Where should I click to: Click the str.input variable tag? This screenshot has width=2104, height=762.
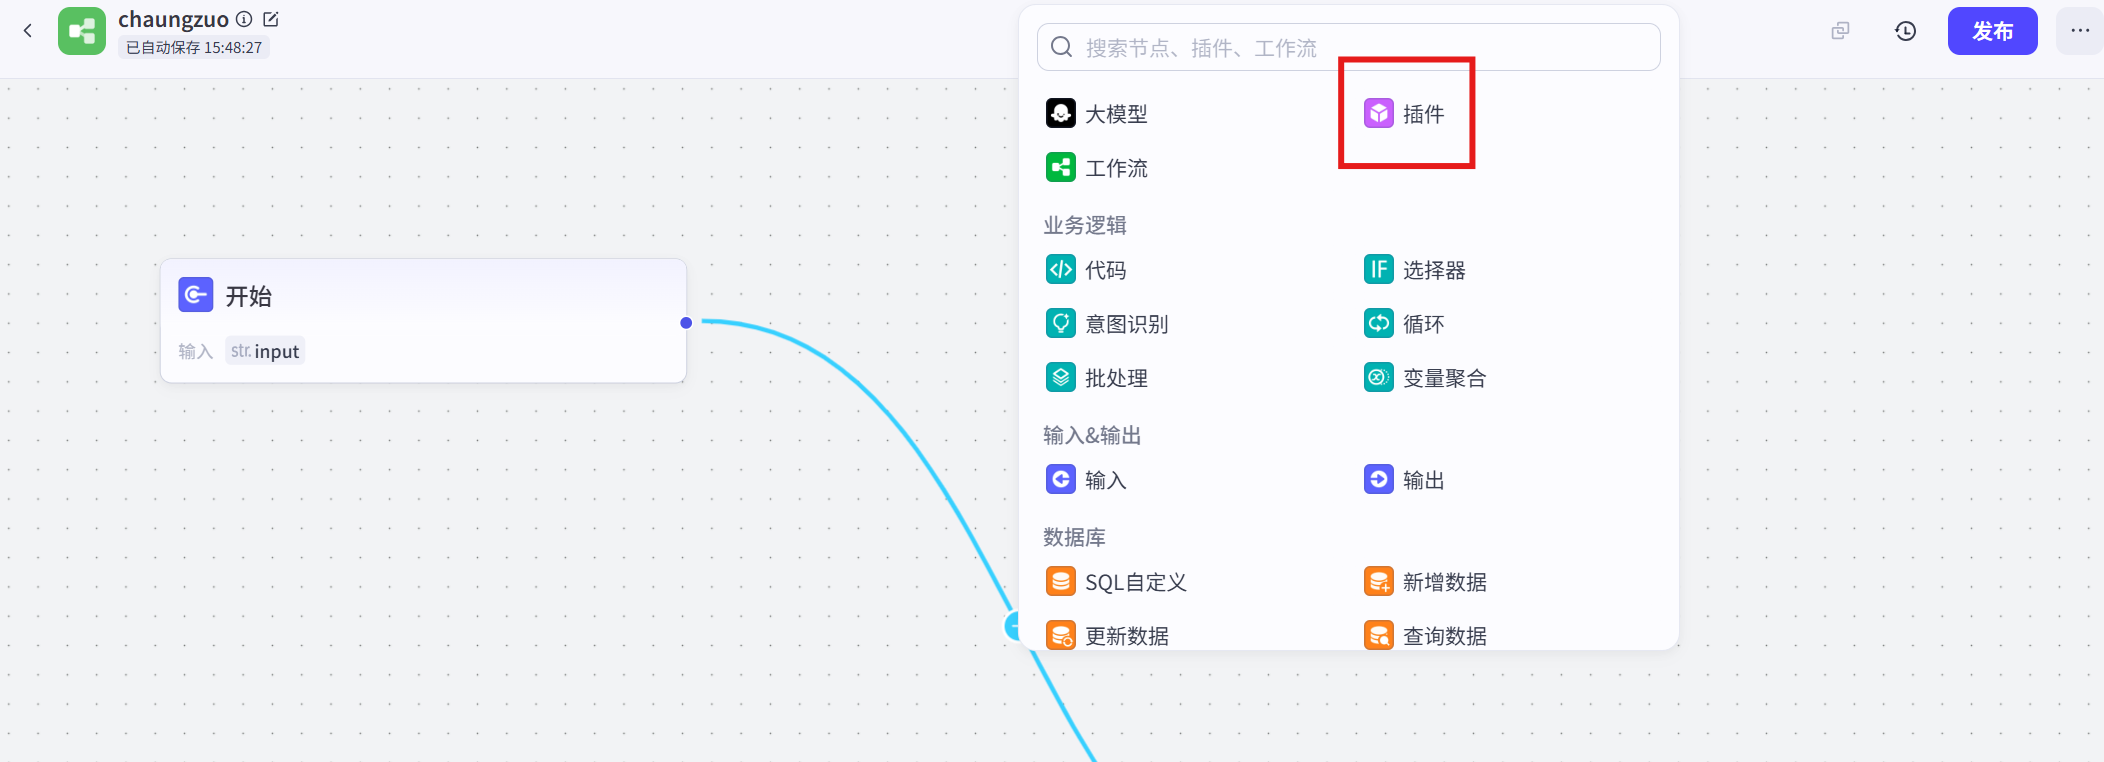click(265, 351)
